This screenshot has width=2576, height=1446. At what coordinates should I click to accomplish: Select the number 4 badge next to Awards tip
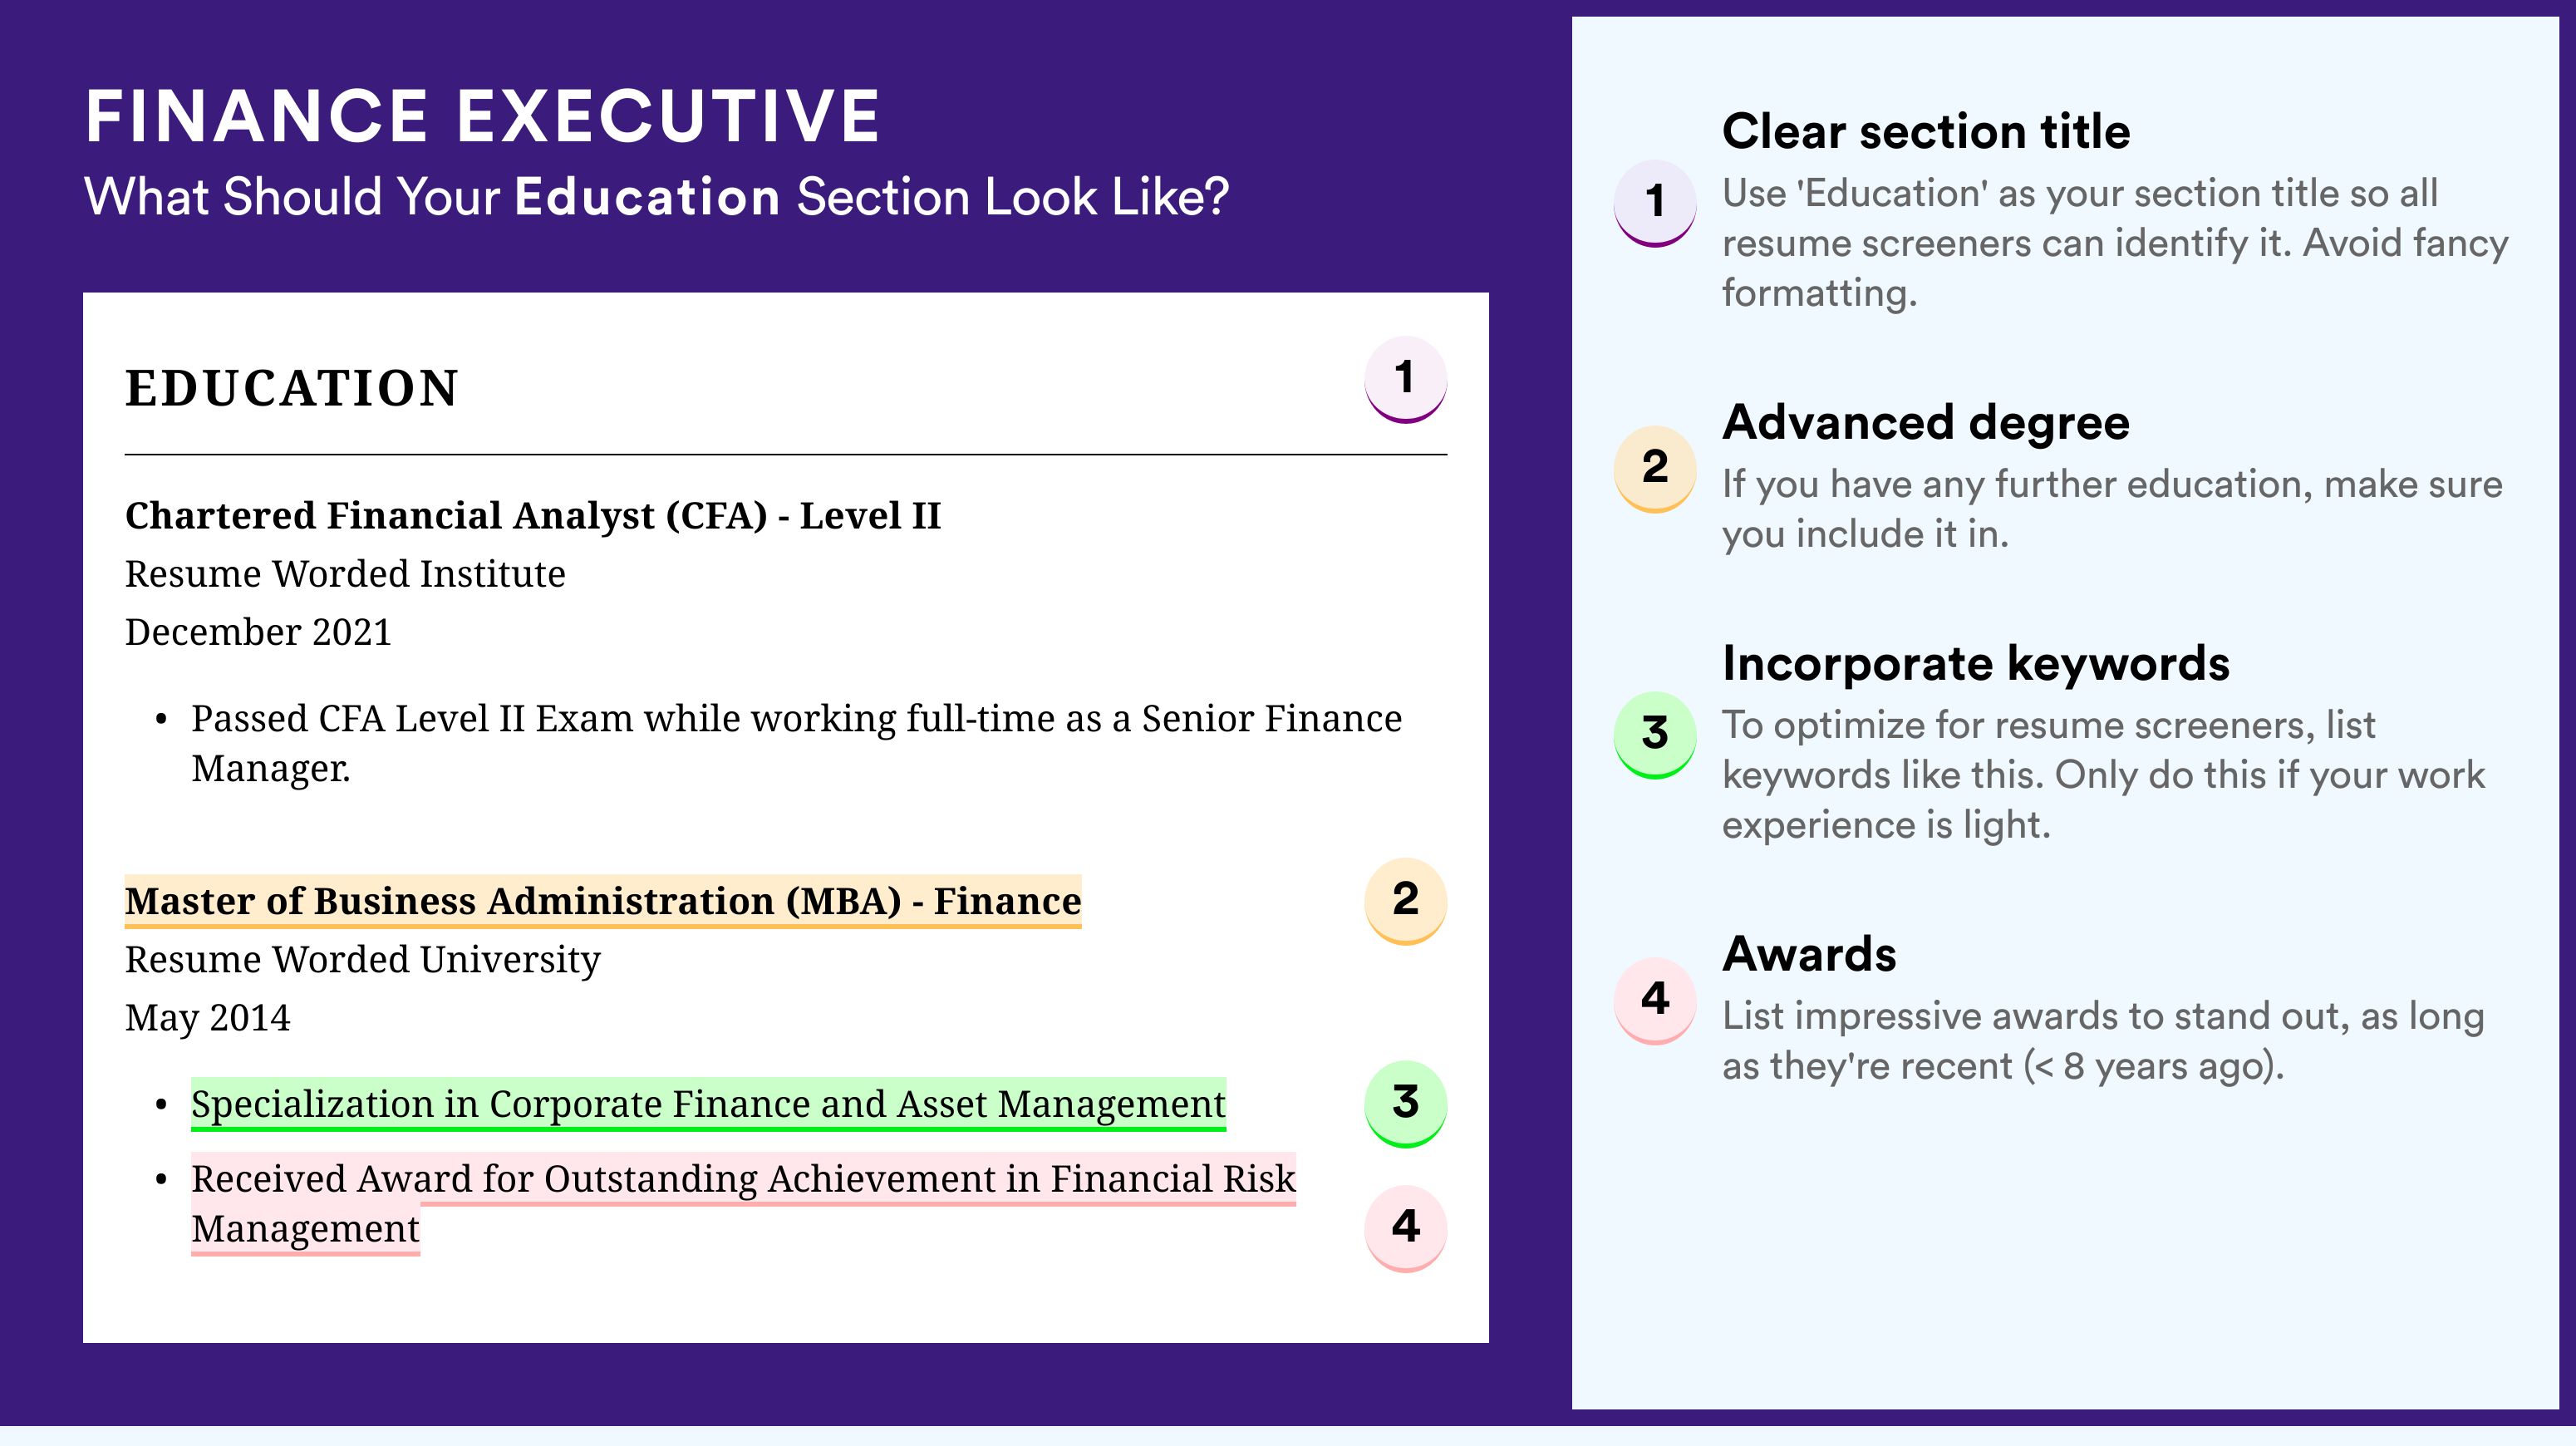point(1655,1000)
